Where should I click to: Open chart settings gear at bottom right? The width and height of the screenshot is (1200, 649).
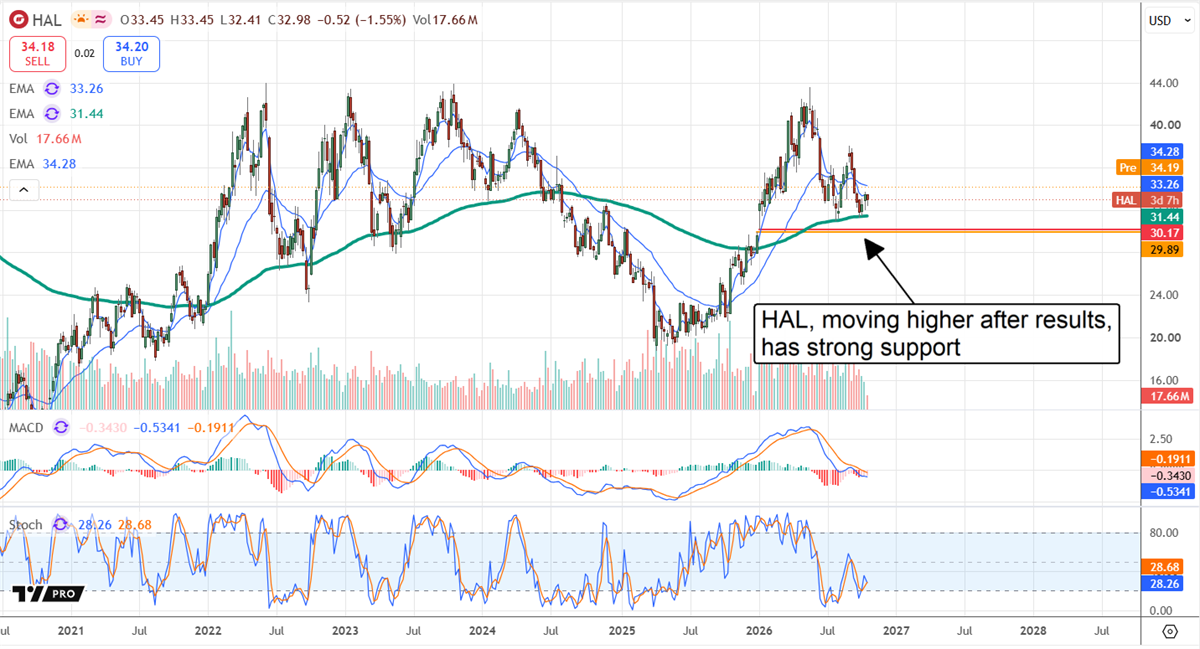tap(1169, 631)
